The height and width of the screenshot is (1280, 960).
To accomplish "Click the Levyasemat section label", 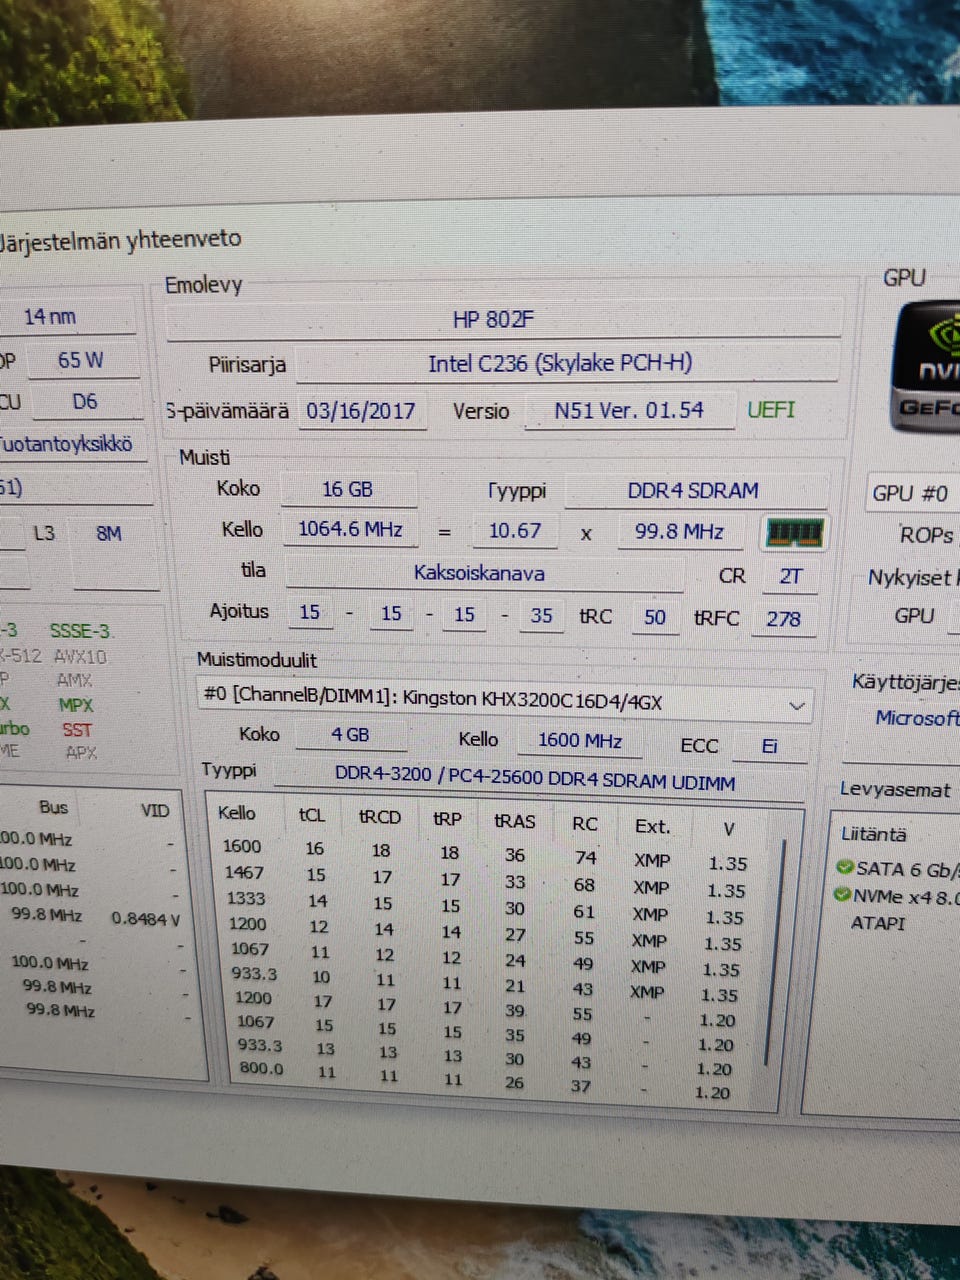I will [895, 789].
